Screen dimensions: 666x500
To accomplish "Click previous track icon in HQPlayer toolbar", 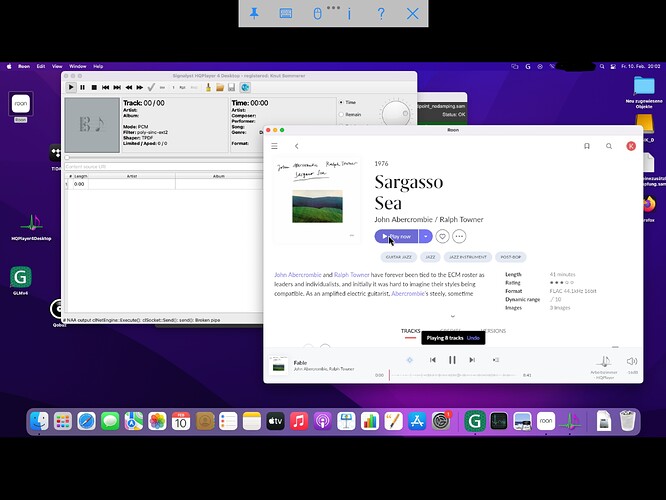I will pos(105,88).
